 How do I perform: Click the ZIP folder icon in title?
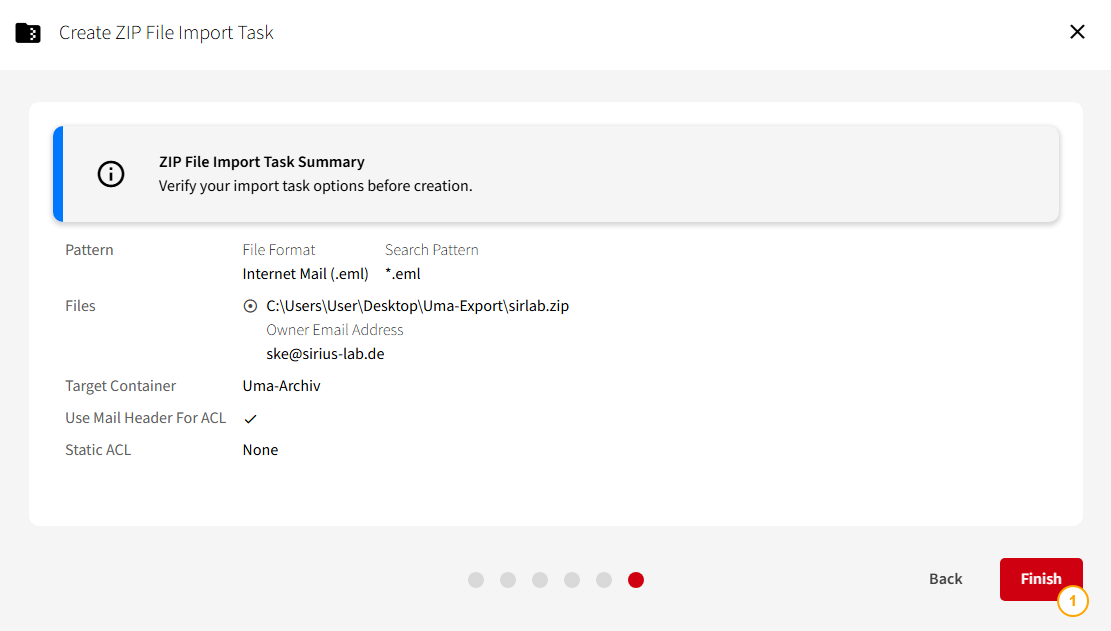click(x=28, y=33)
